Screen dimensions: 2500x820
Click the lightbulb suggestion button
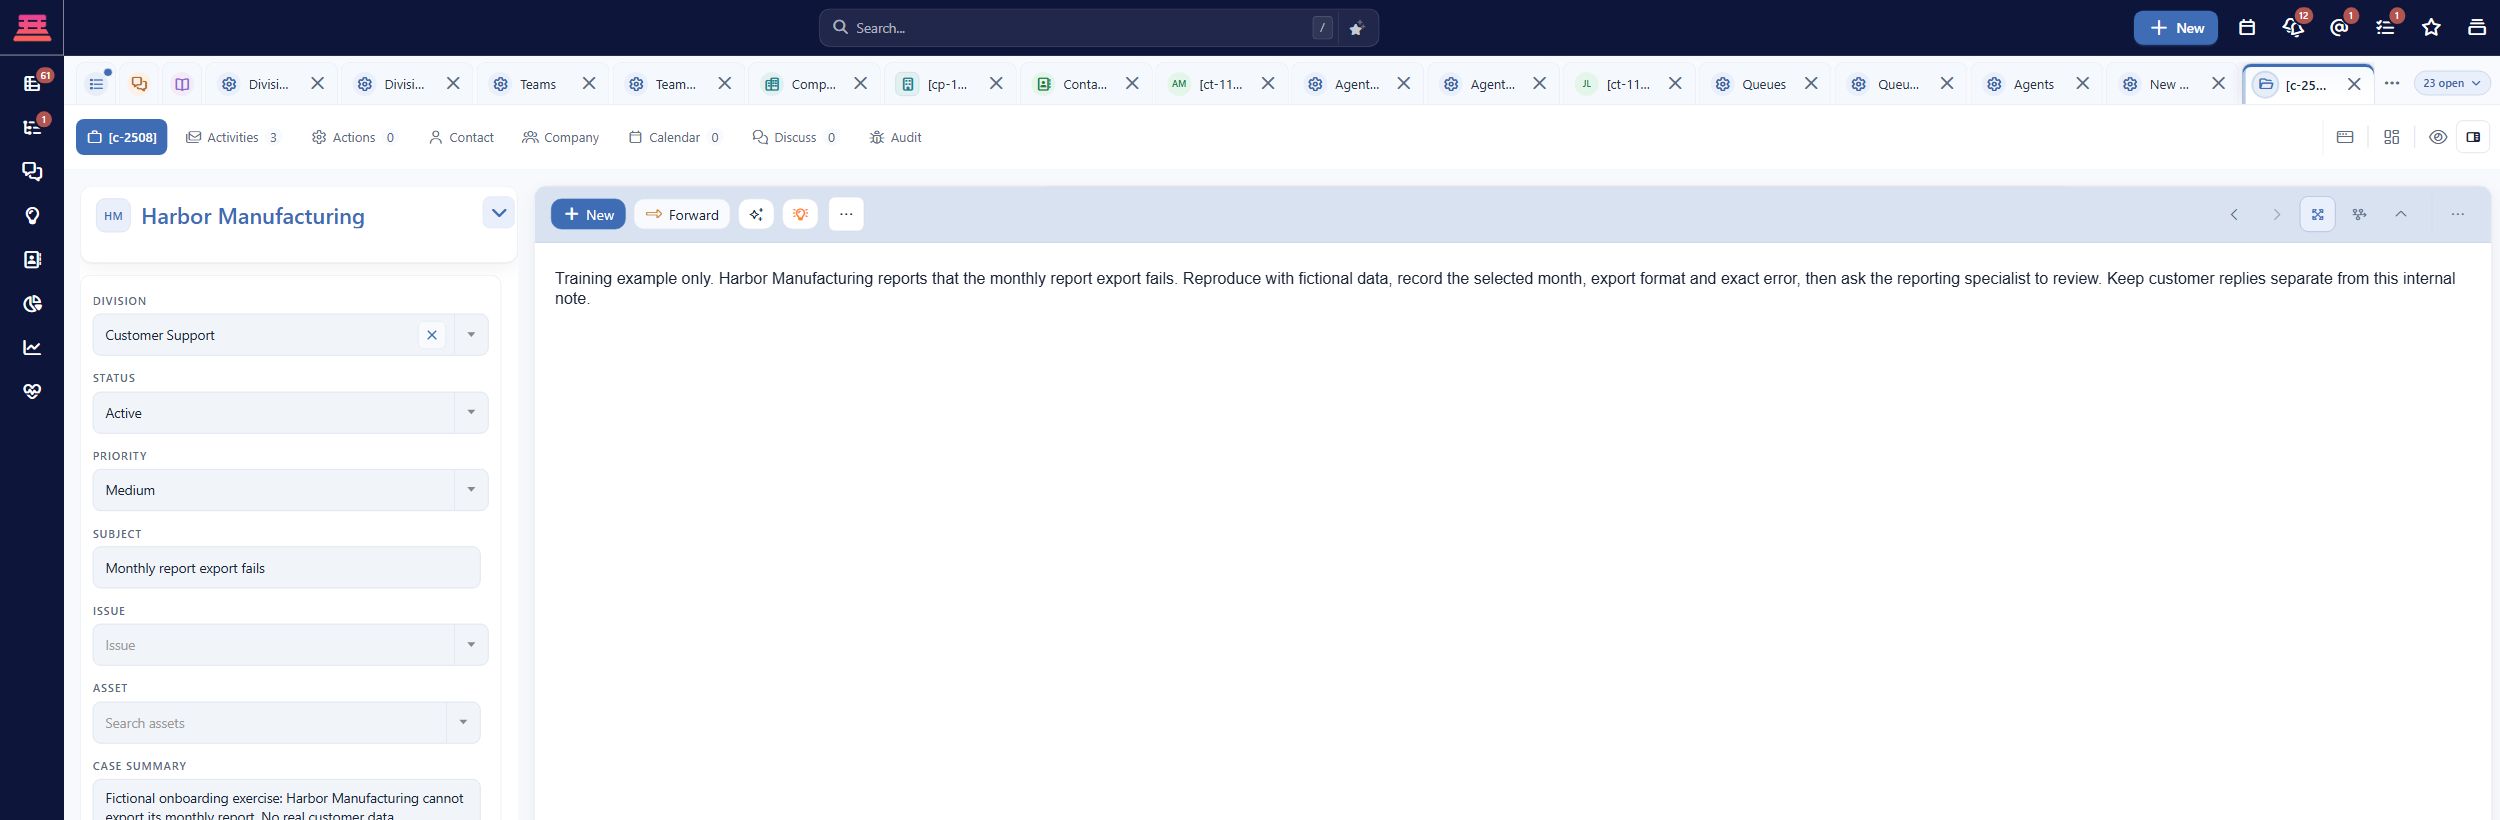[800, 214]
